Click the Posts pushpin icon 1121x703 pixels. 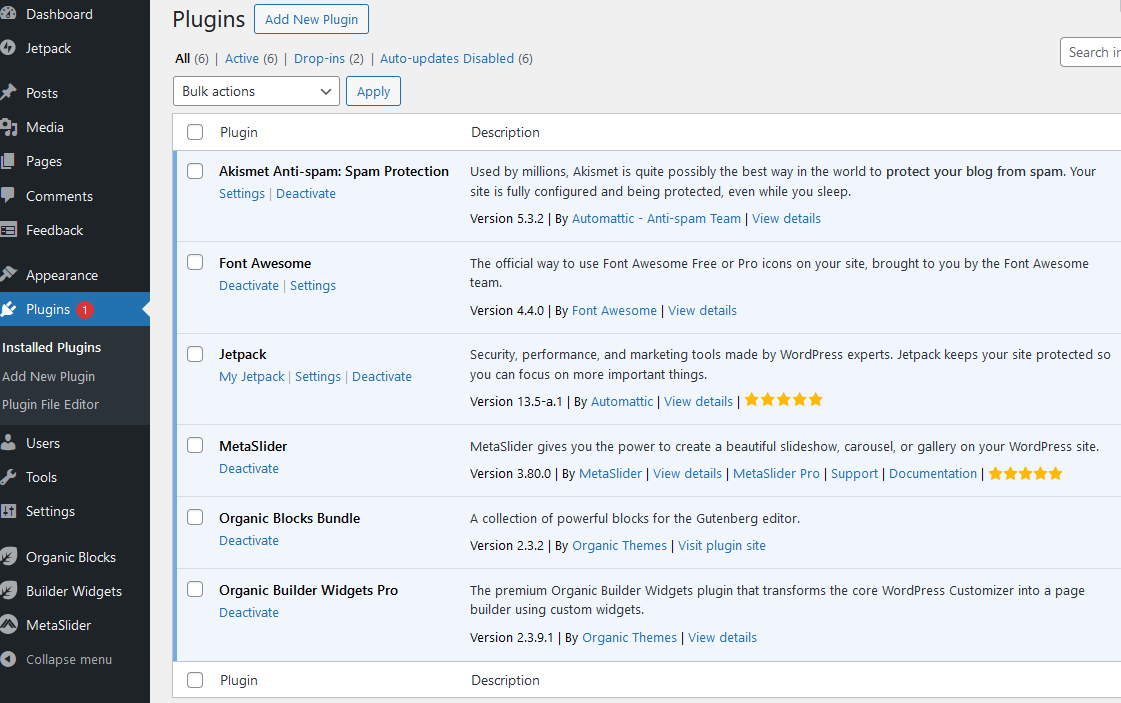pyautogui.click(x=8, y=92)
